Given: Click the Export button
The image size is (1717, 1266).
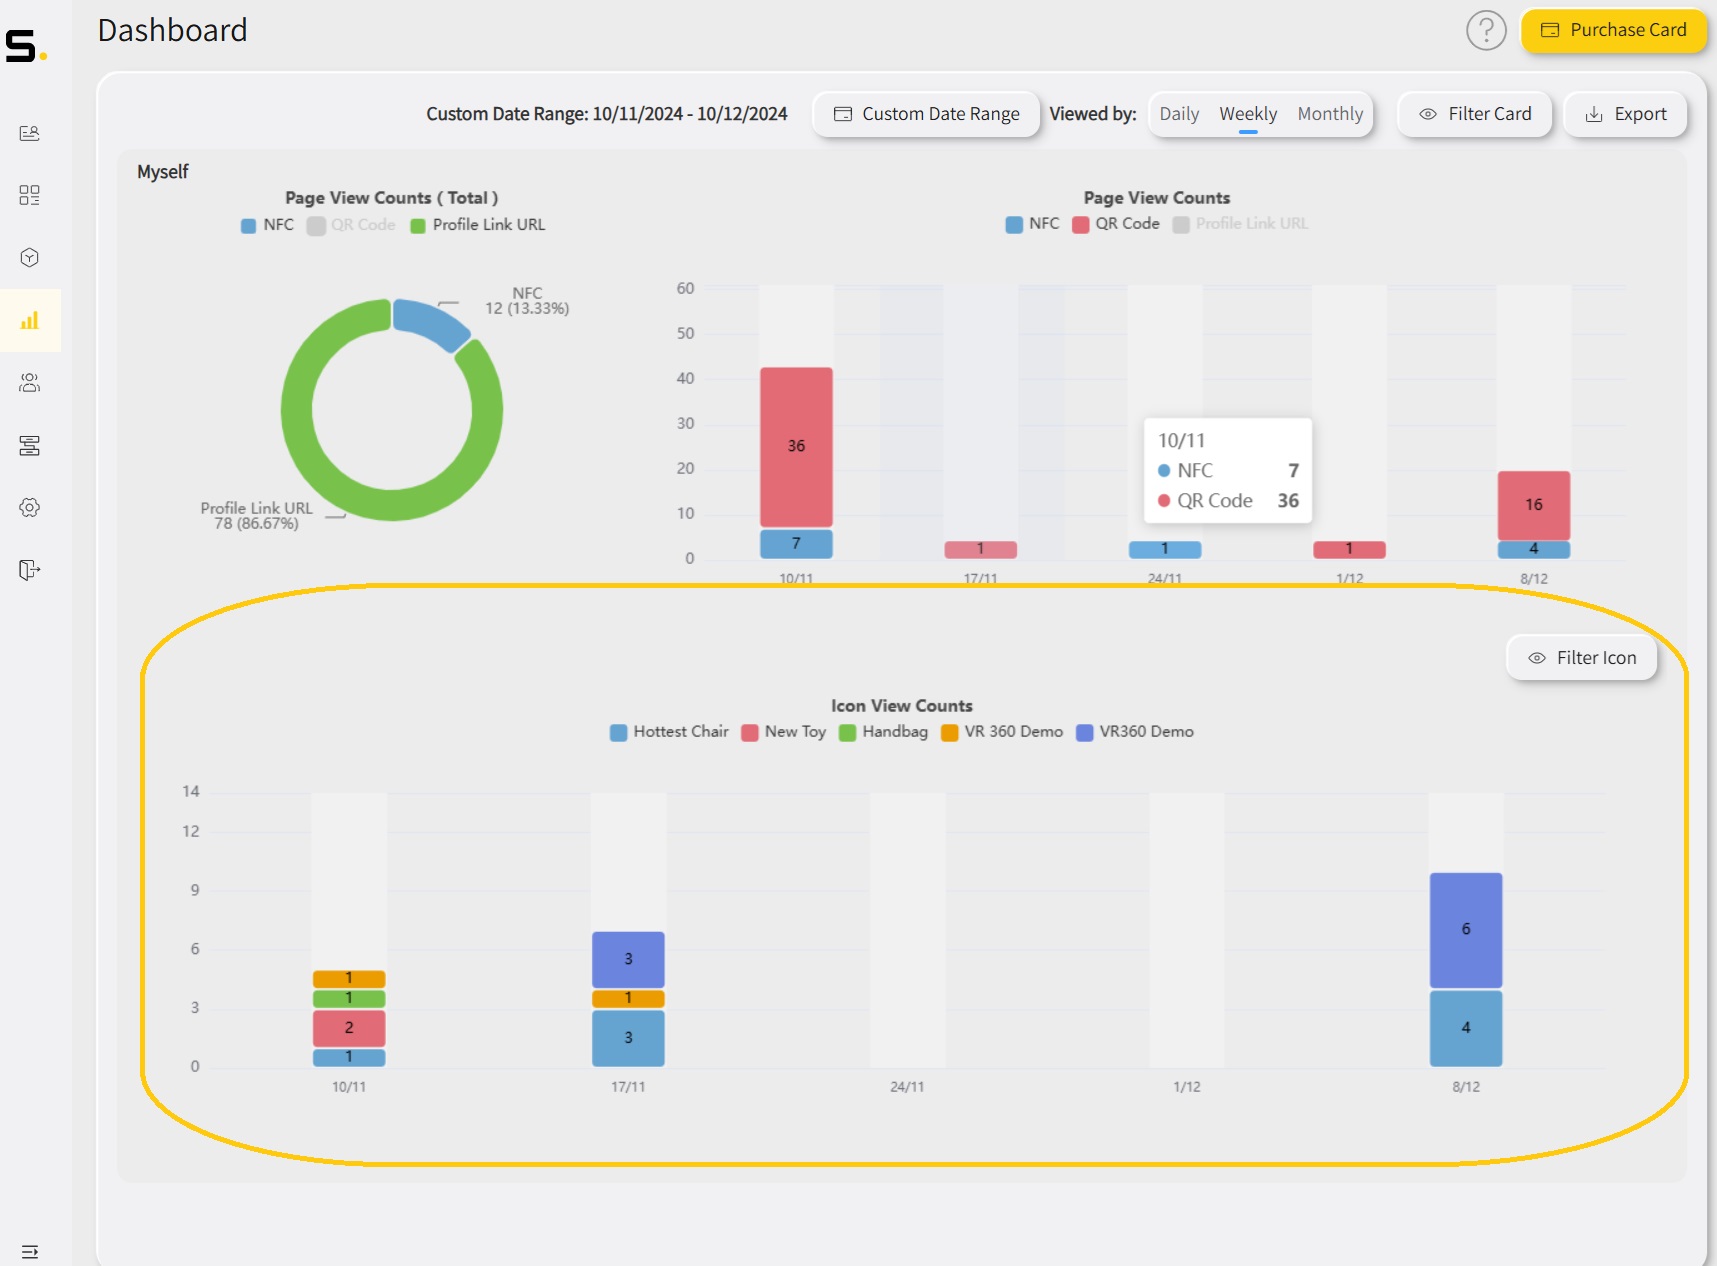Looking at the screenshot, I should click(x=1624, y=114).
